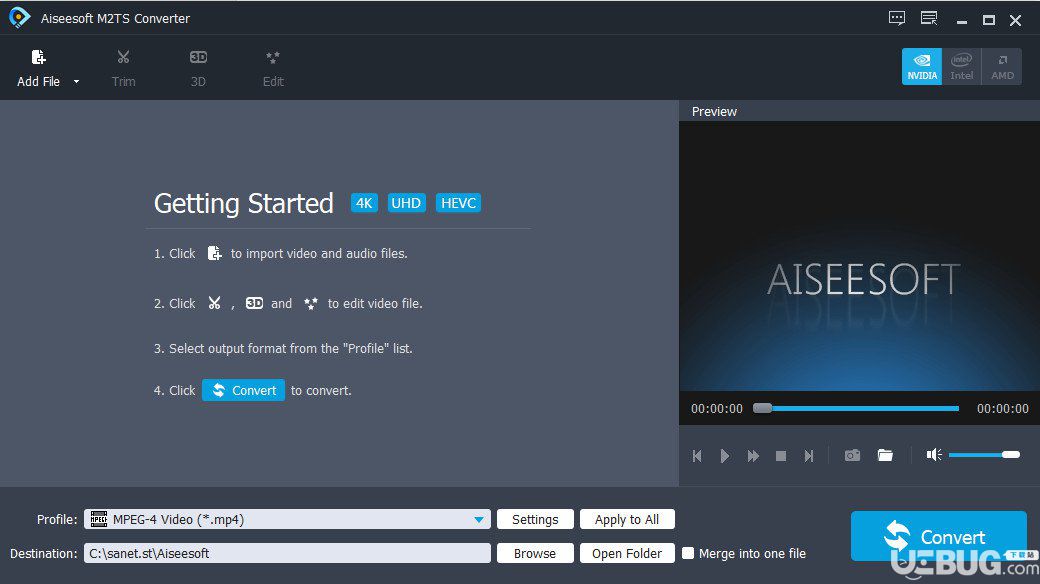Viewport: 1040px width, 584px height.
Task: Open profile Settings
Action: pyautogui.click(x=535, y=519)
